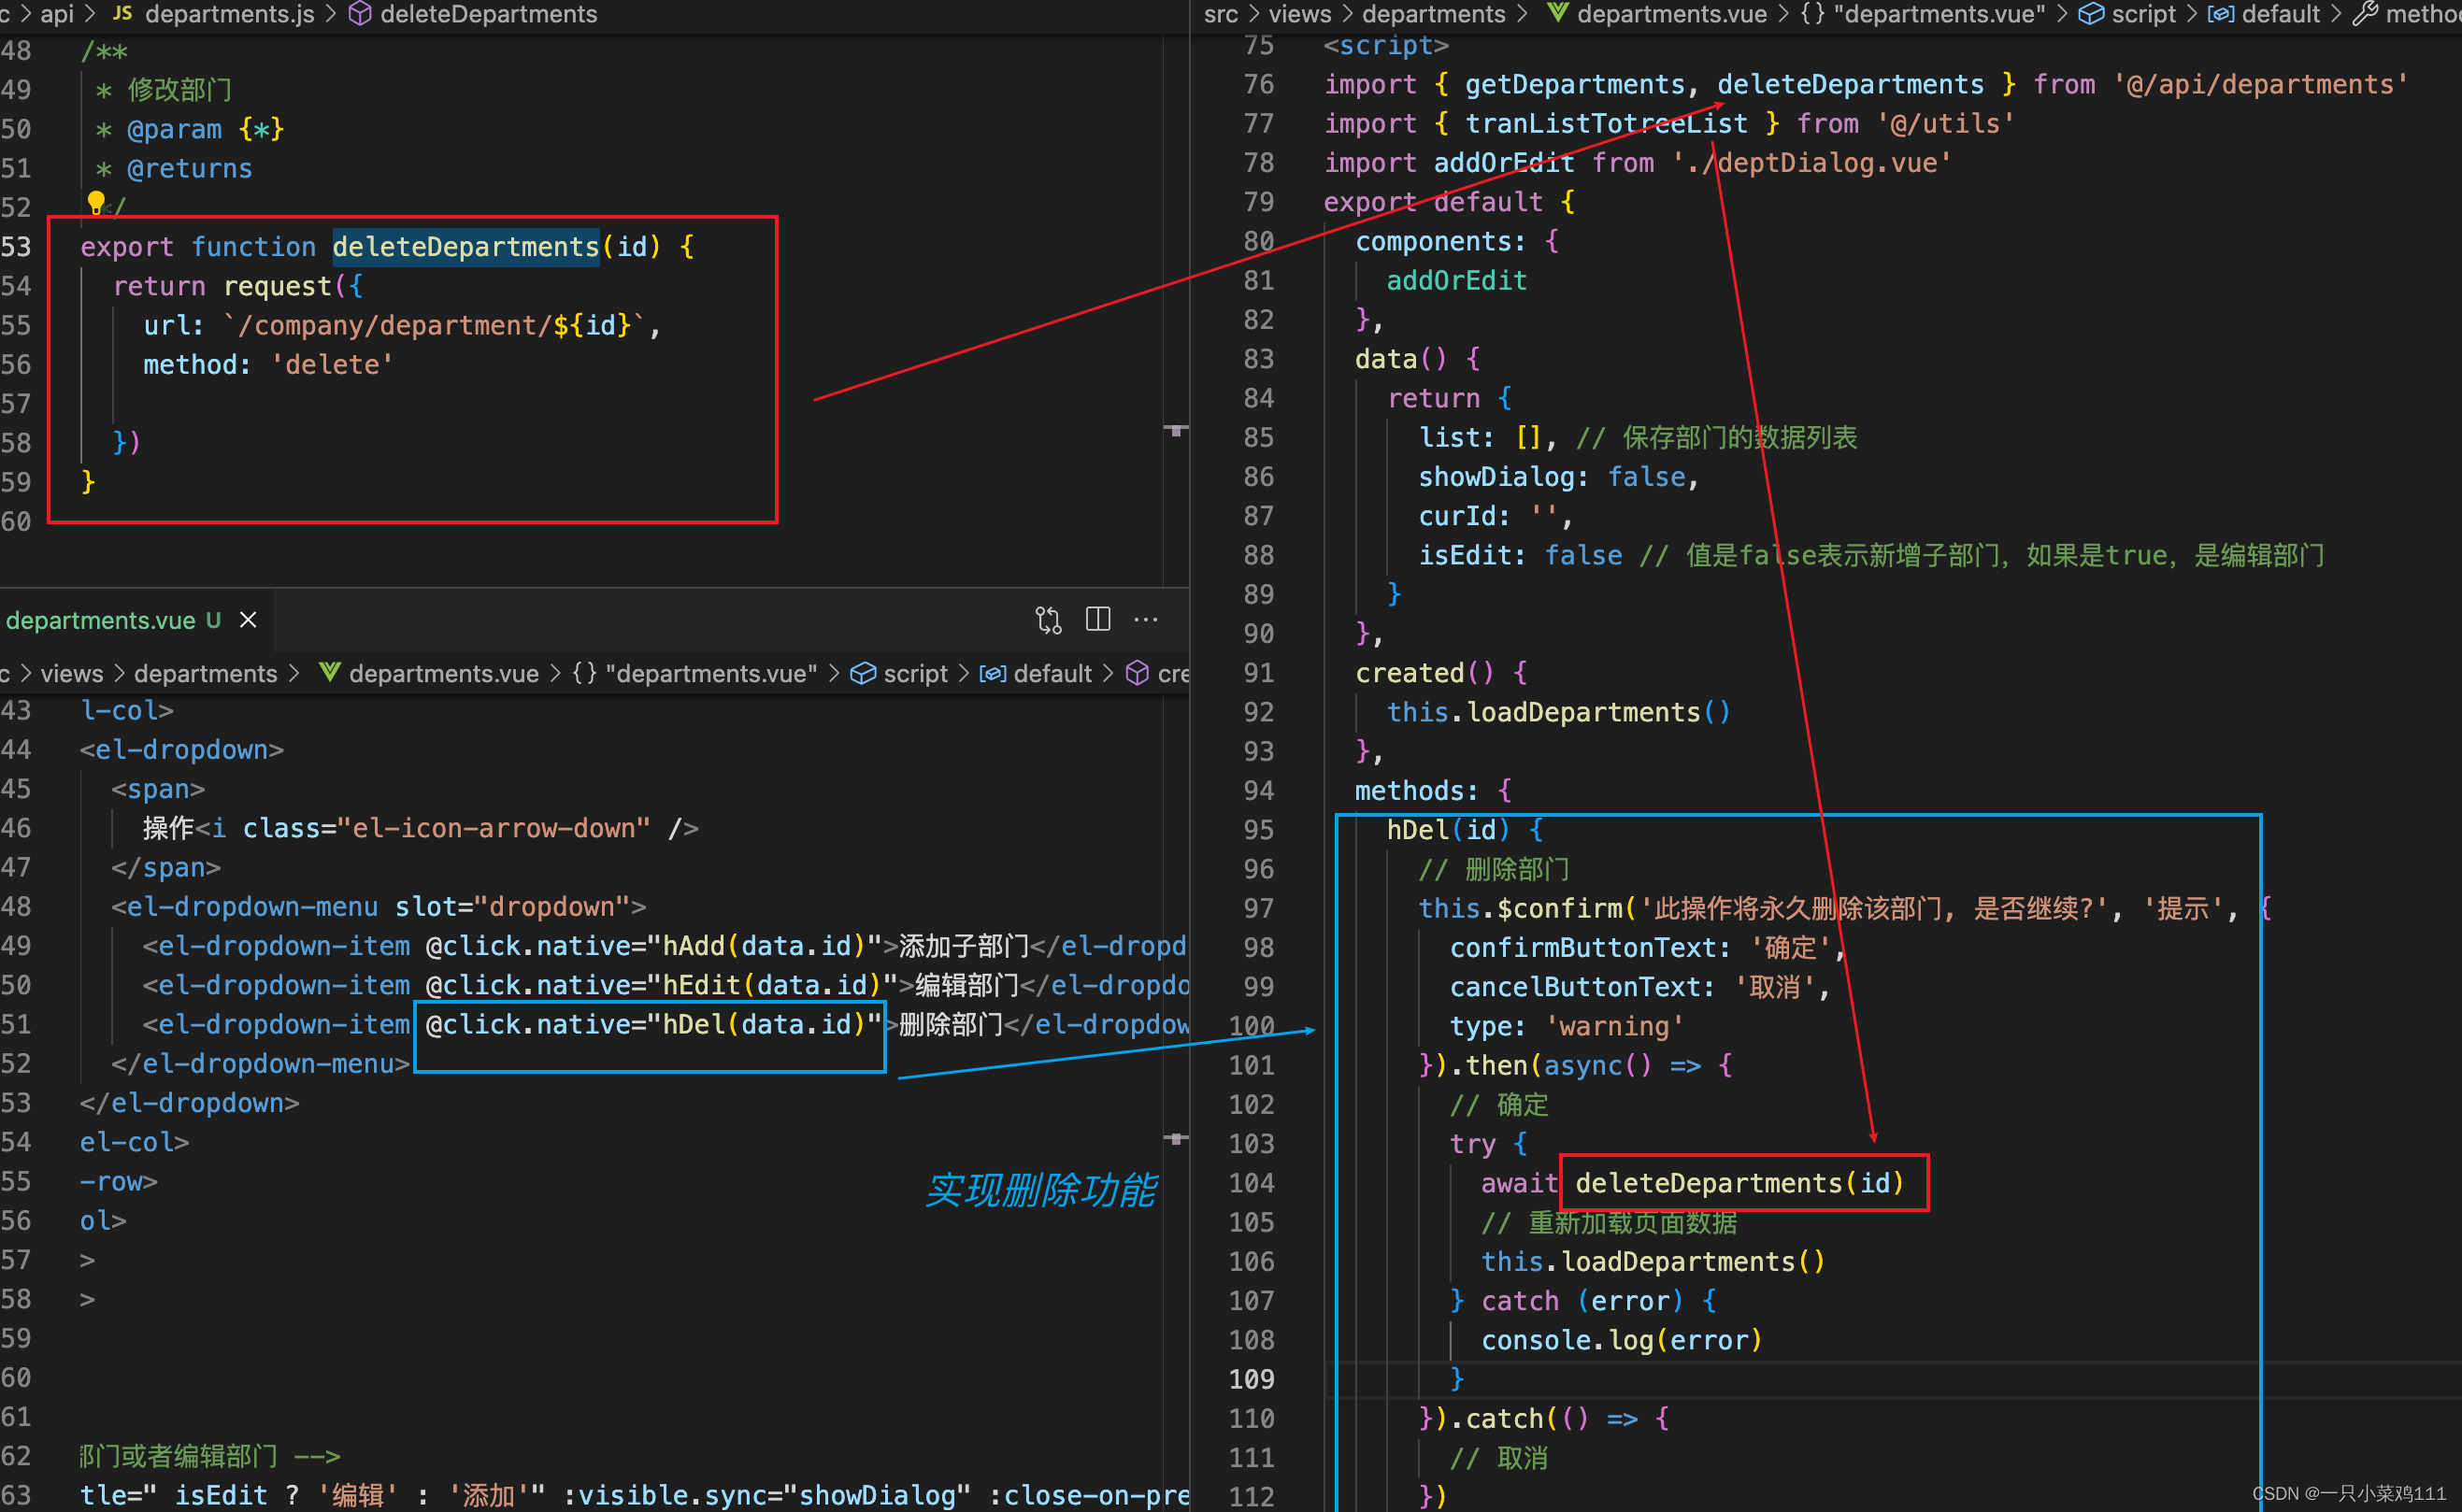
Task: Open the more actions ellipsis menu
Action: pyautogui.click(x=1145, y=620)
